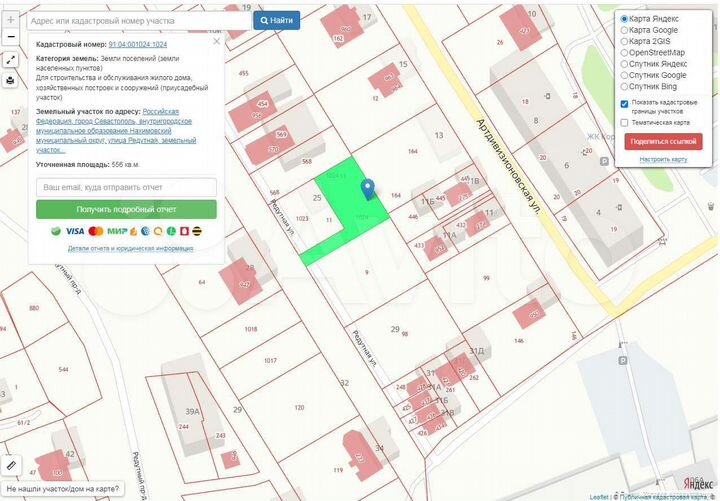Image resolution: width=720 pixels, height=501 pixels.
Task: Click Поделиться ссылкой red button
Action: coord(663,142)
